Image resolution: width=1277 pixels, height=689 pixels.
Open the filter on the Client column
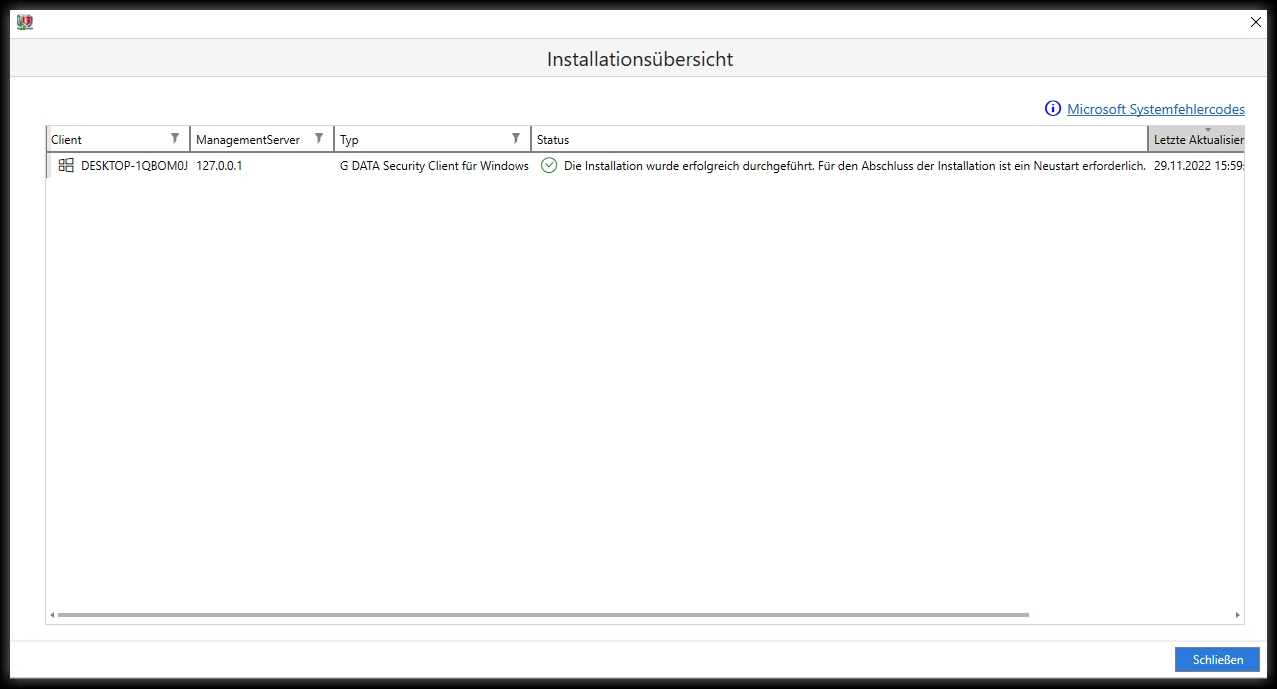click(175, 139)
